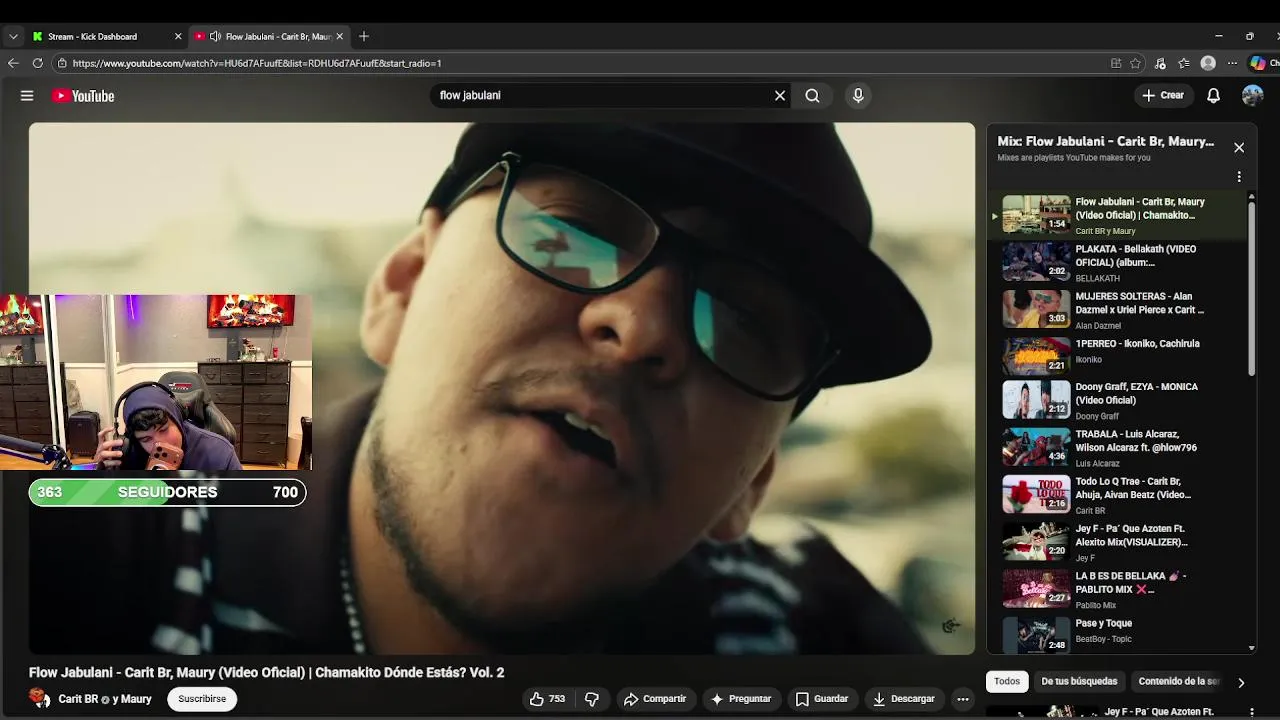Image resolution: width=1280 pixels, height=720 pixels.
Task: Select De tus búsquedas filter chip
Action: [x=1079, y=681]
